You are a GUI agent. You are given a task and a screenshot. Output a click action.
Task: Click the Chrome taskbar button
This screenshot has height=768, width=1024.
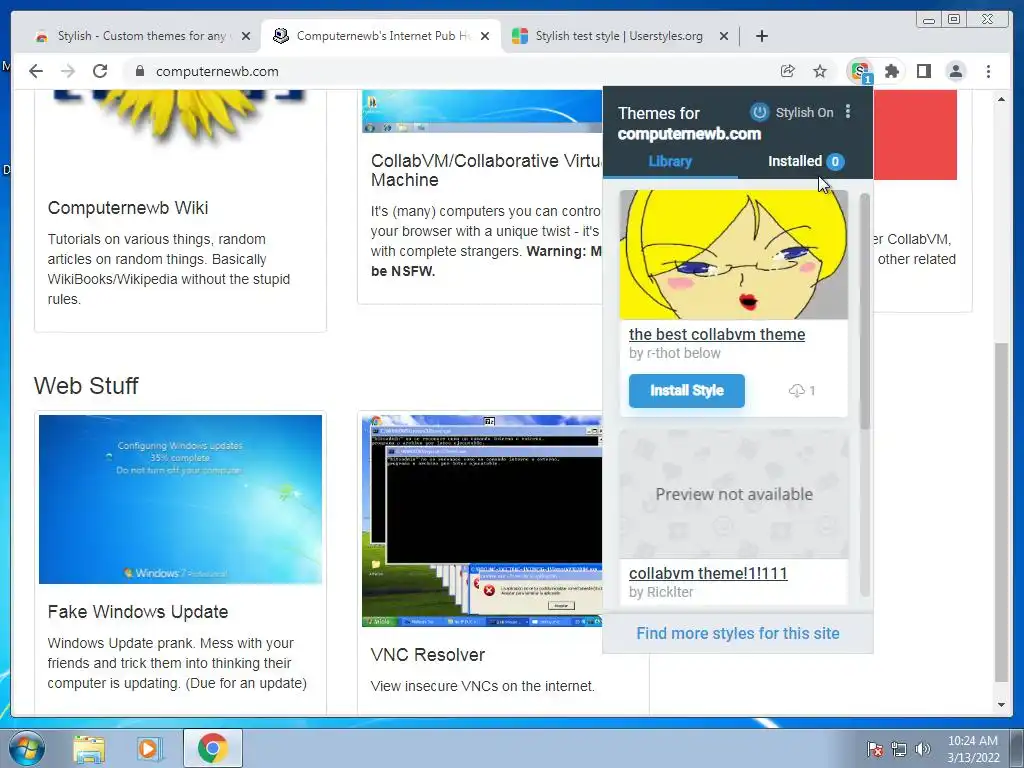(x=213, y=748)
